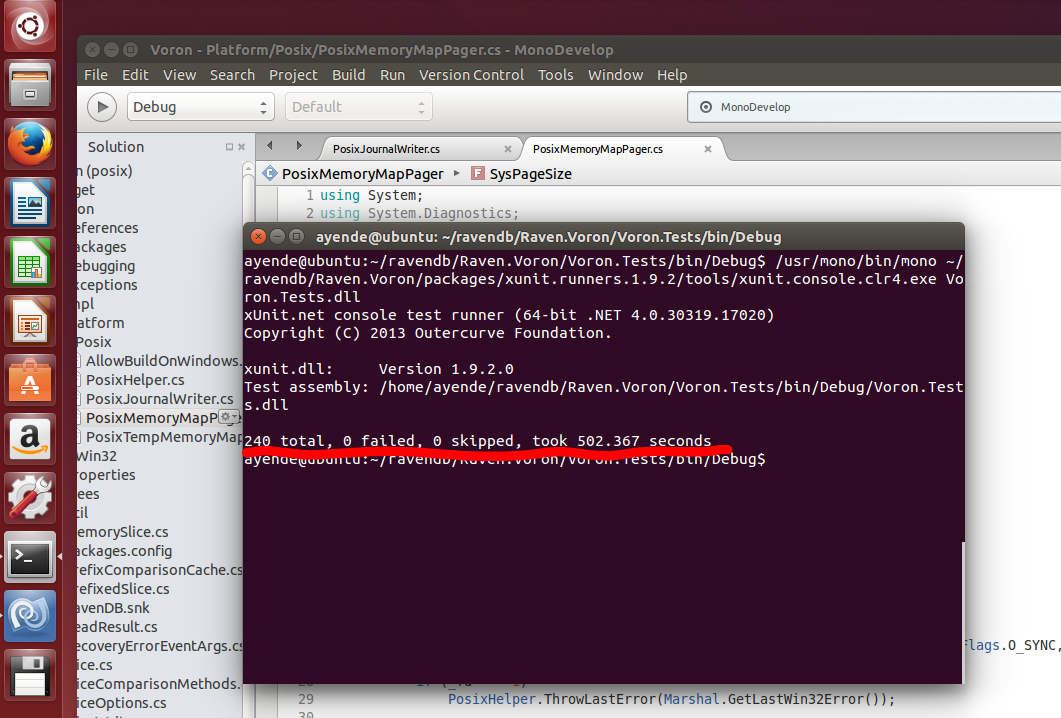The height and width of the screenshot is (718, 1061).
Task: Open the Debug configuration dropdown
Action: point(200,107)
